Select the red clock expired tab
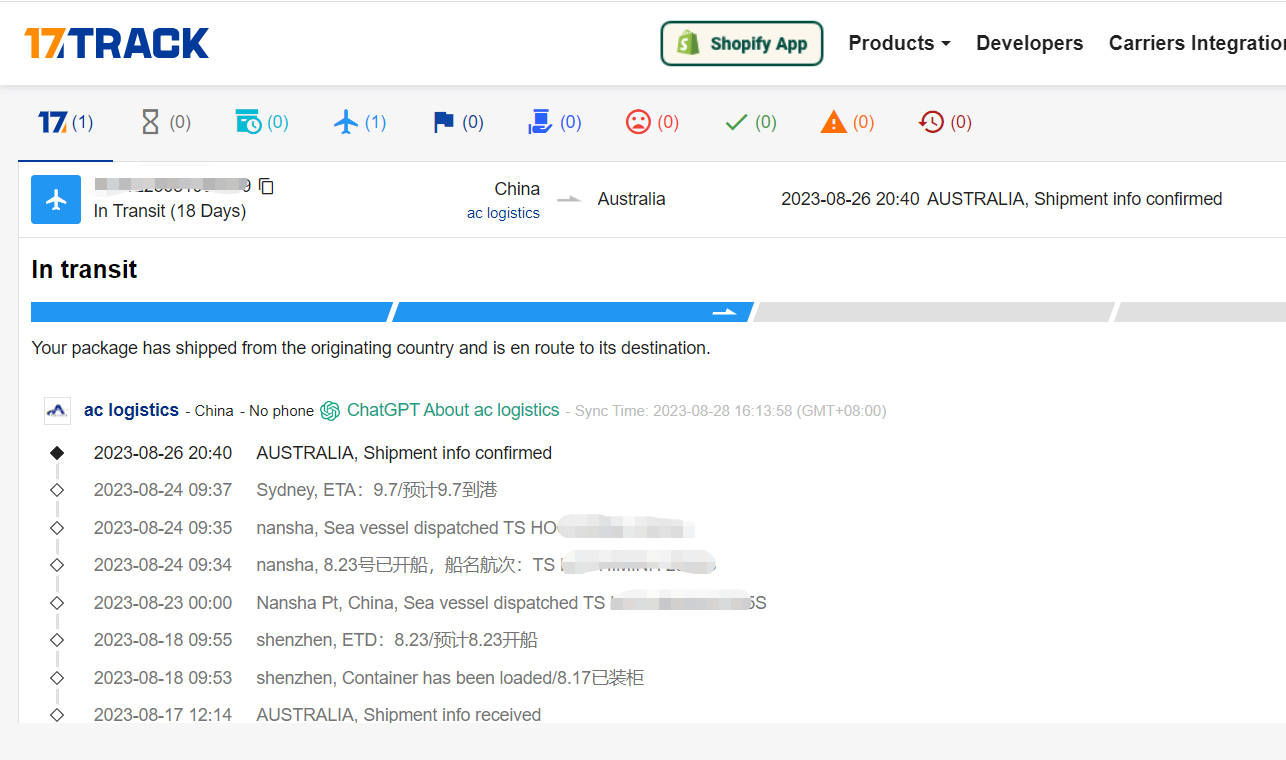Image resolution: width=1286 pixels, height=760 pixels. pos(945,122)
